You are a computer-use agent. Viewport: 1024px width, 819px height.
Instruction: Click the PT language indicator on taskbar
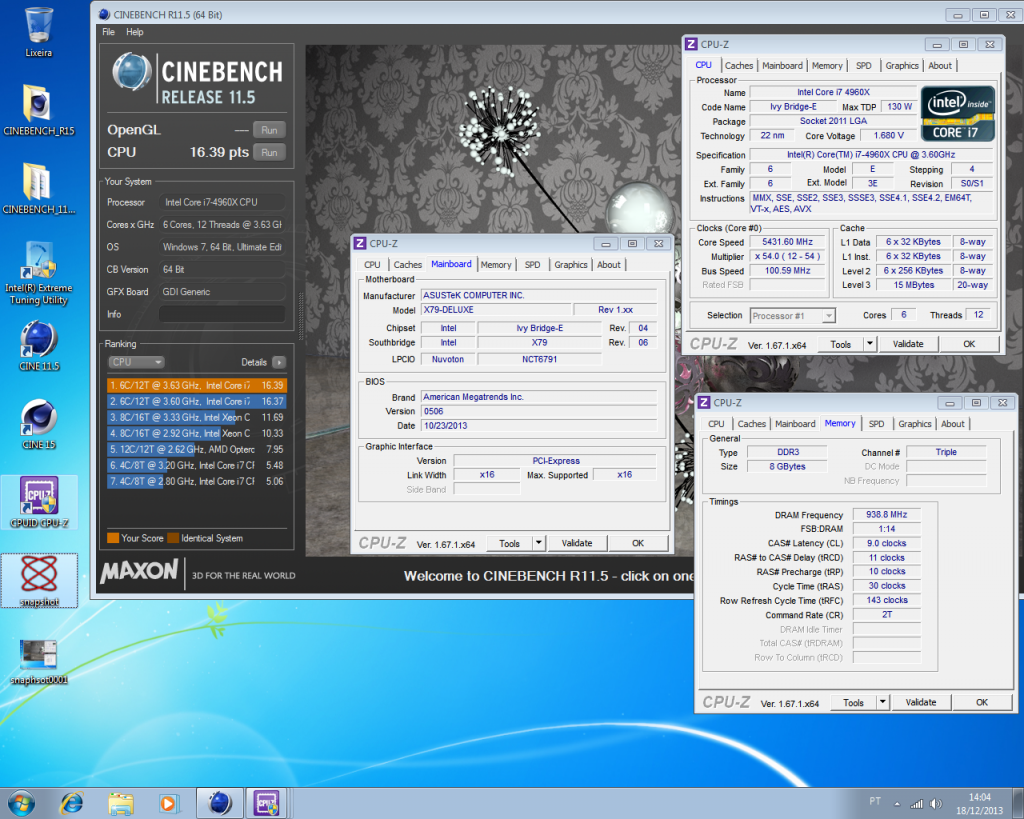[874, 801]
